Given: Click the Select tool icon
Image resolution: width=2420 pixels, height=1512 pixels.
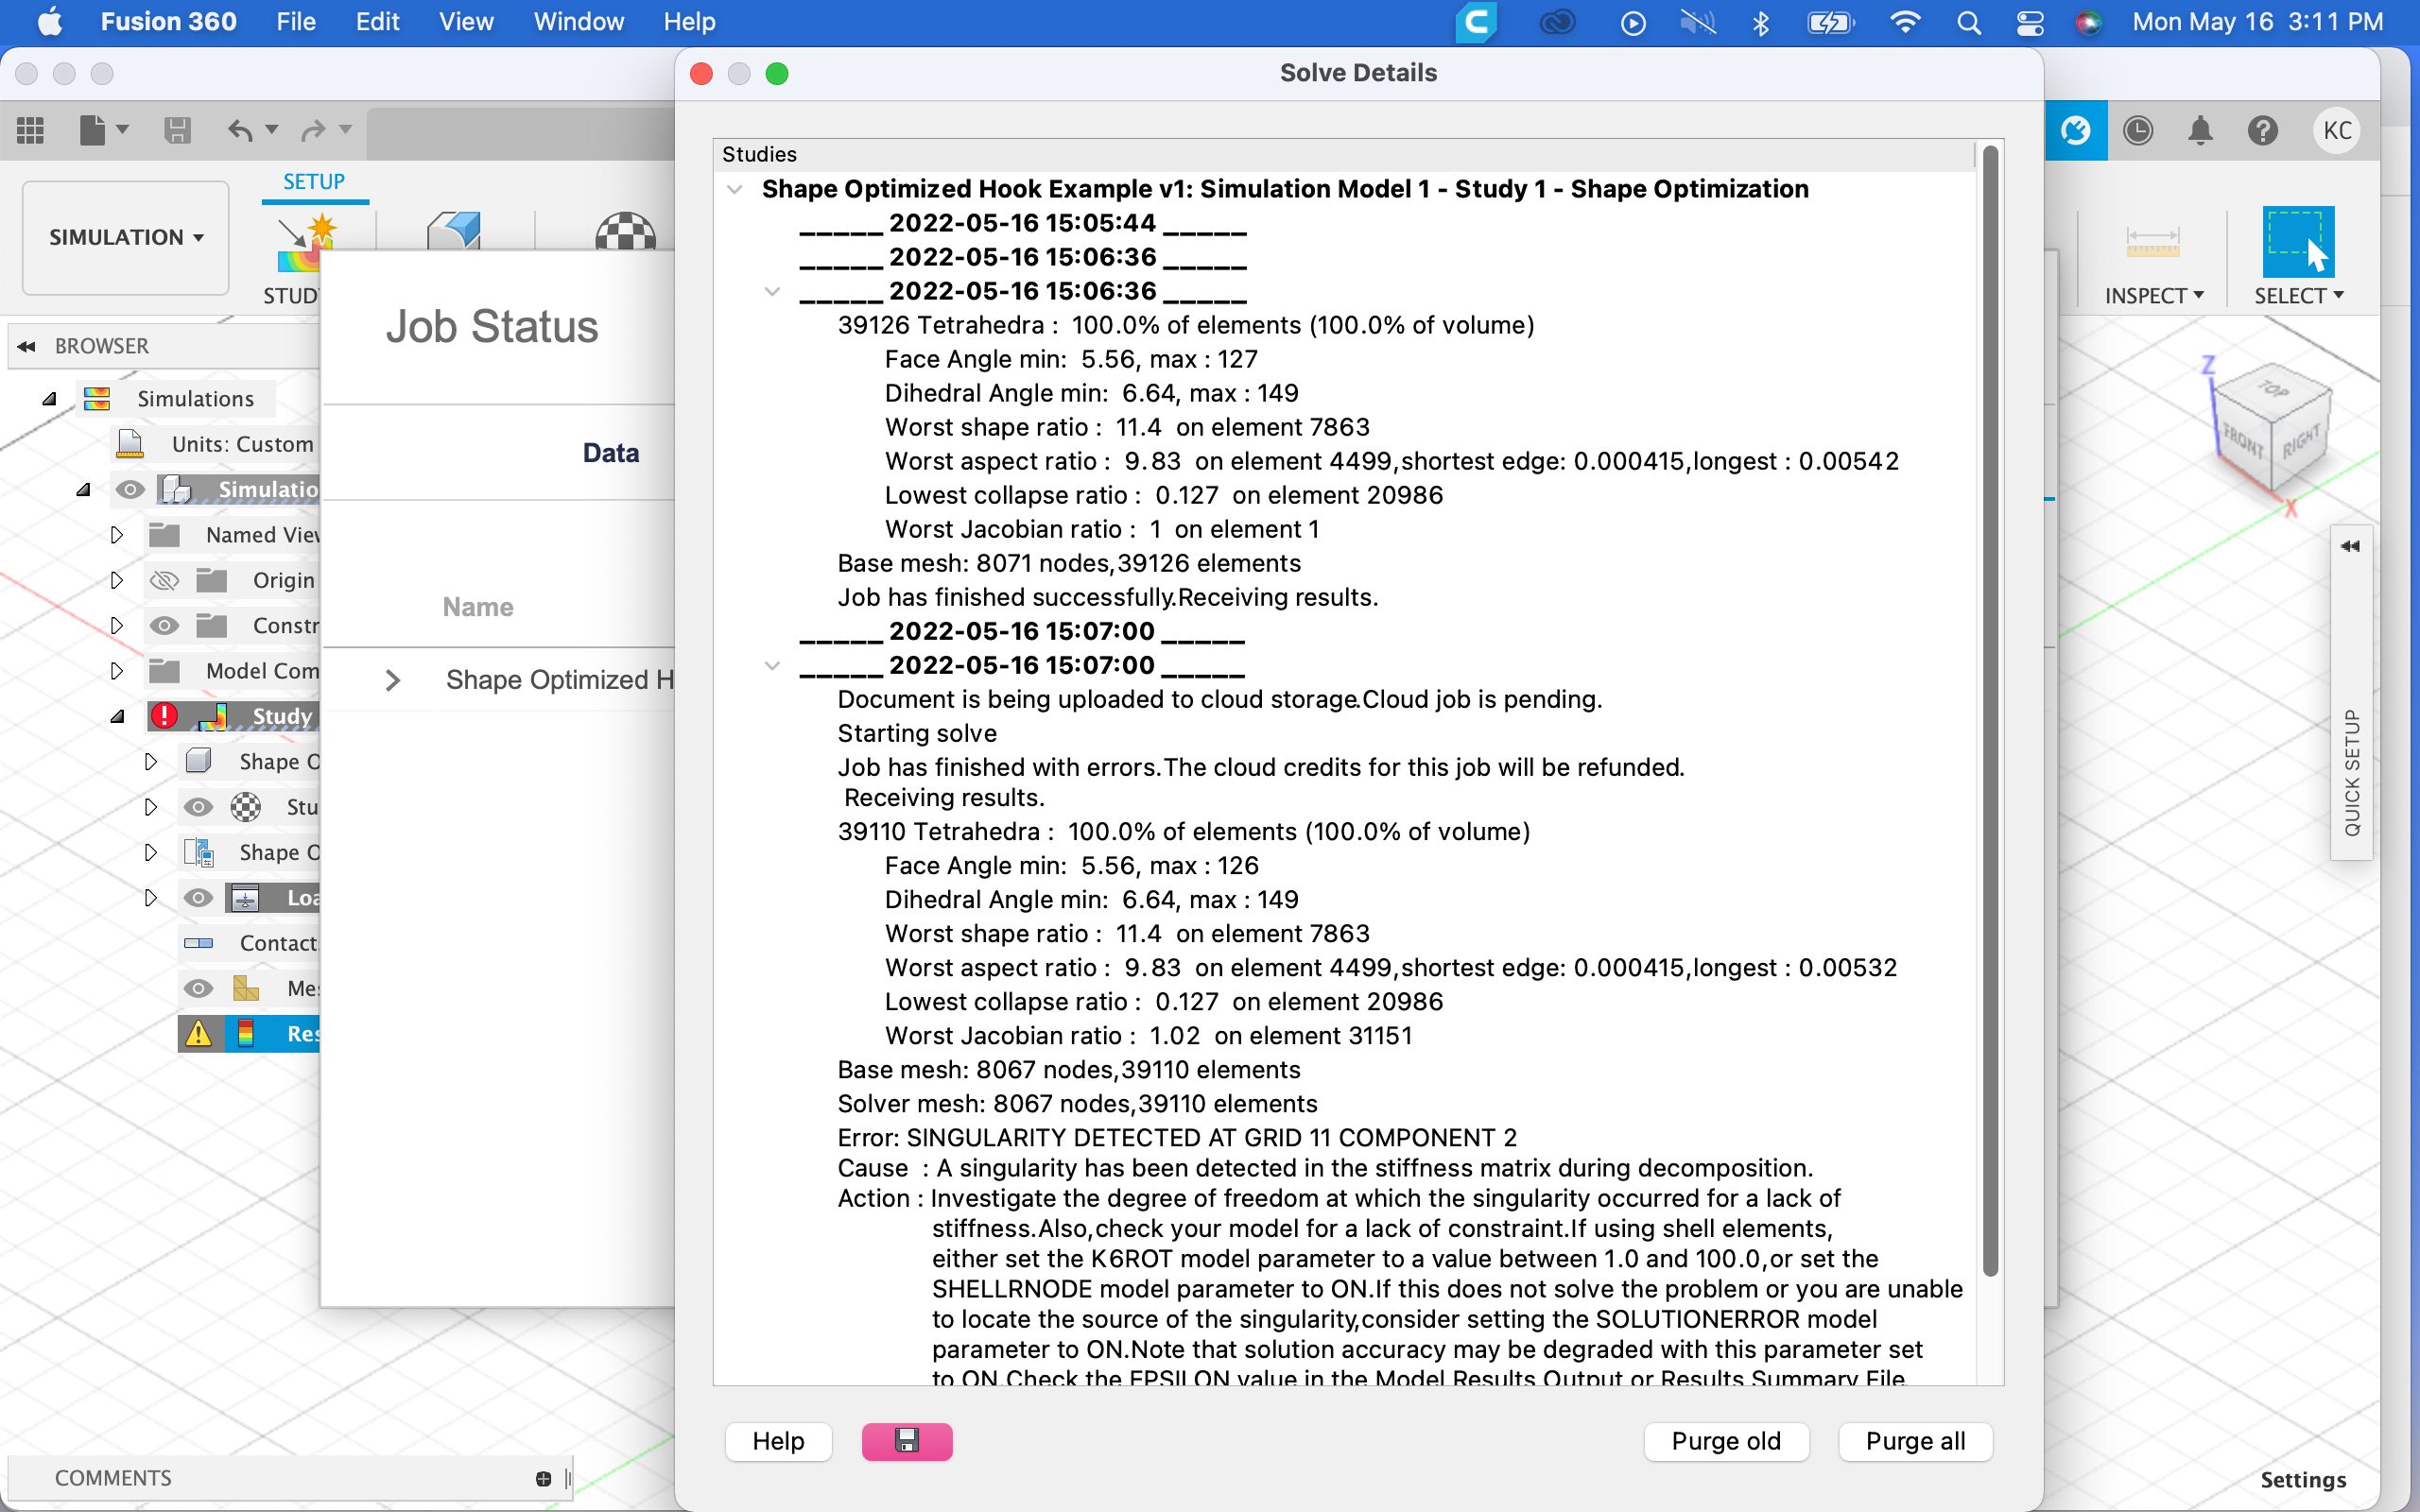Looking at the screenshot, I should tap(2298, 242).
